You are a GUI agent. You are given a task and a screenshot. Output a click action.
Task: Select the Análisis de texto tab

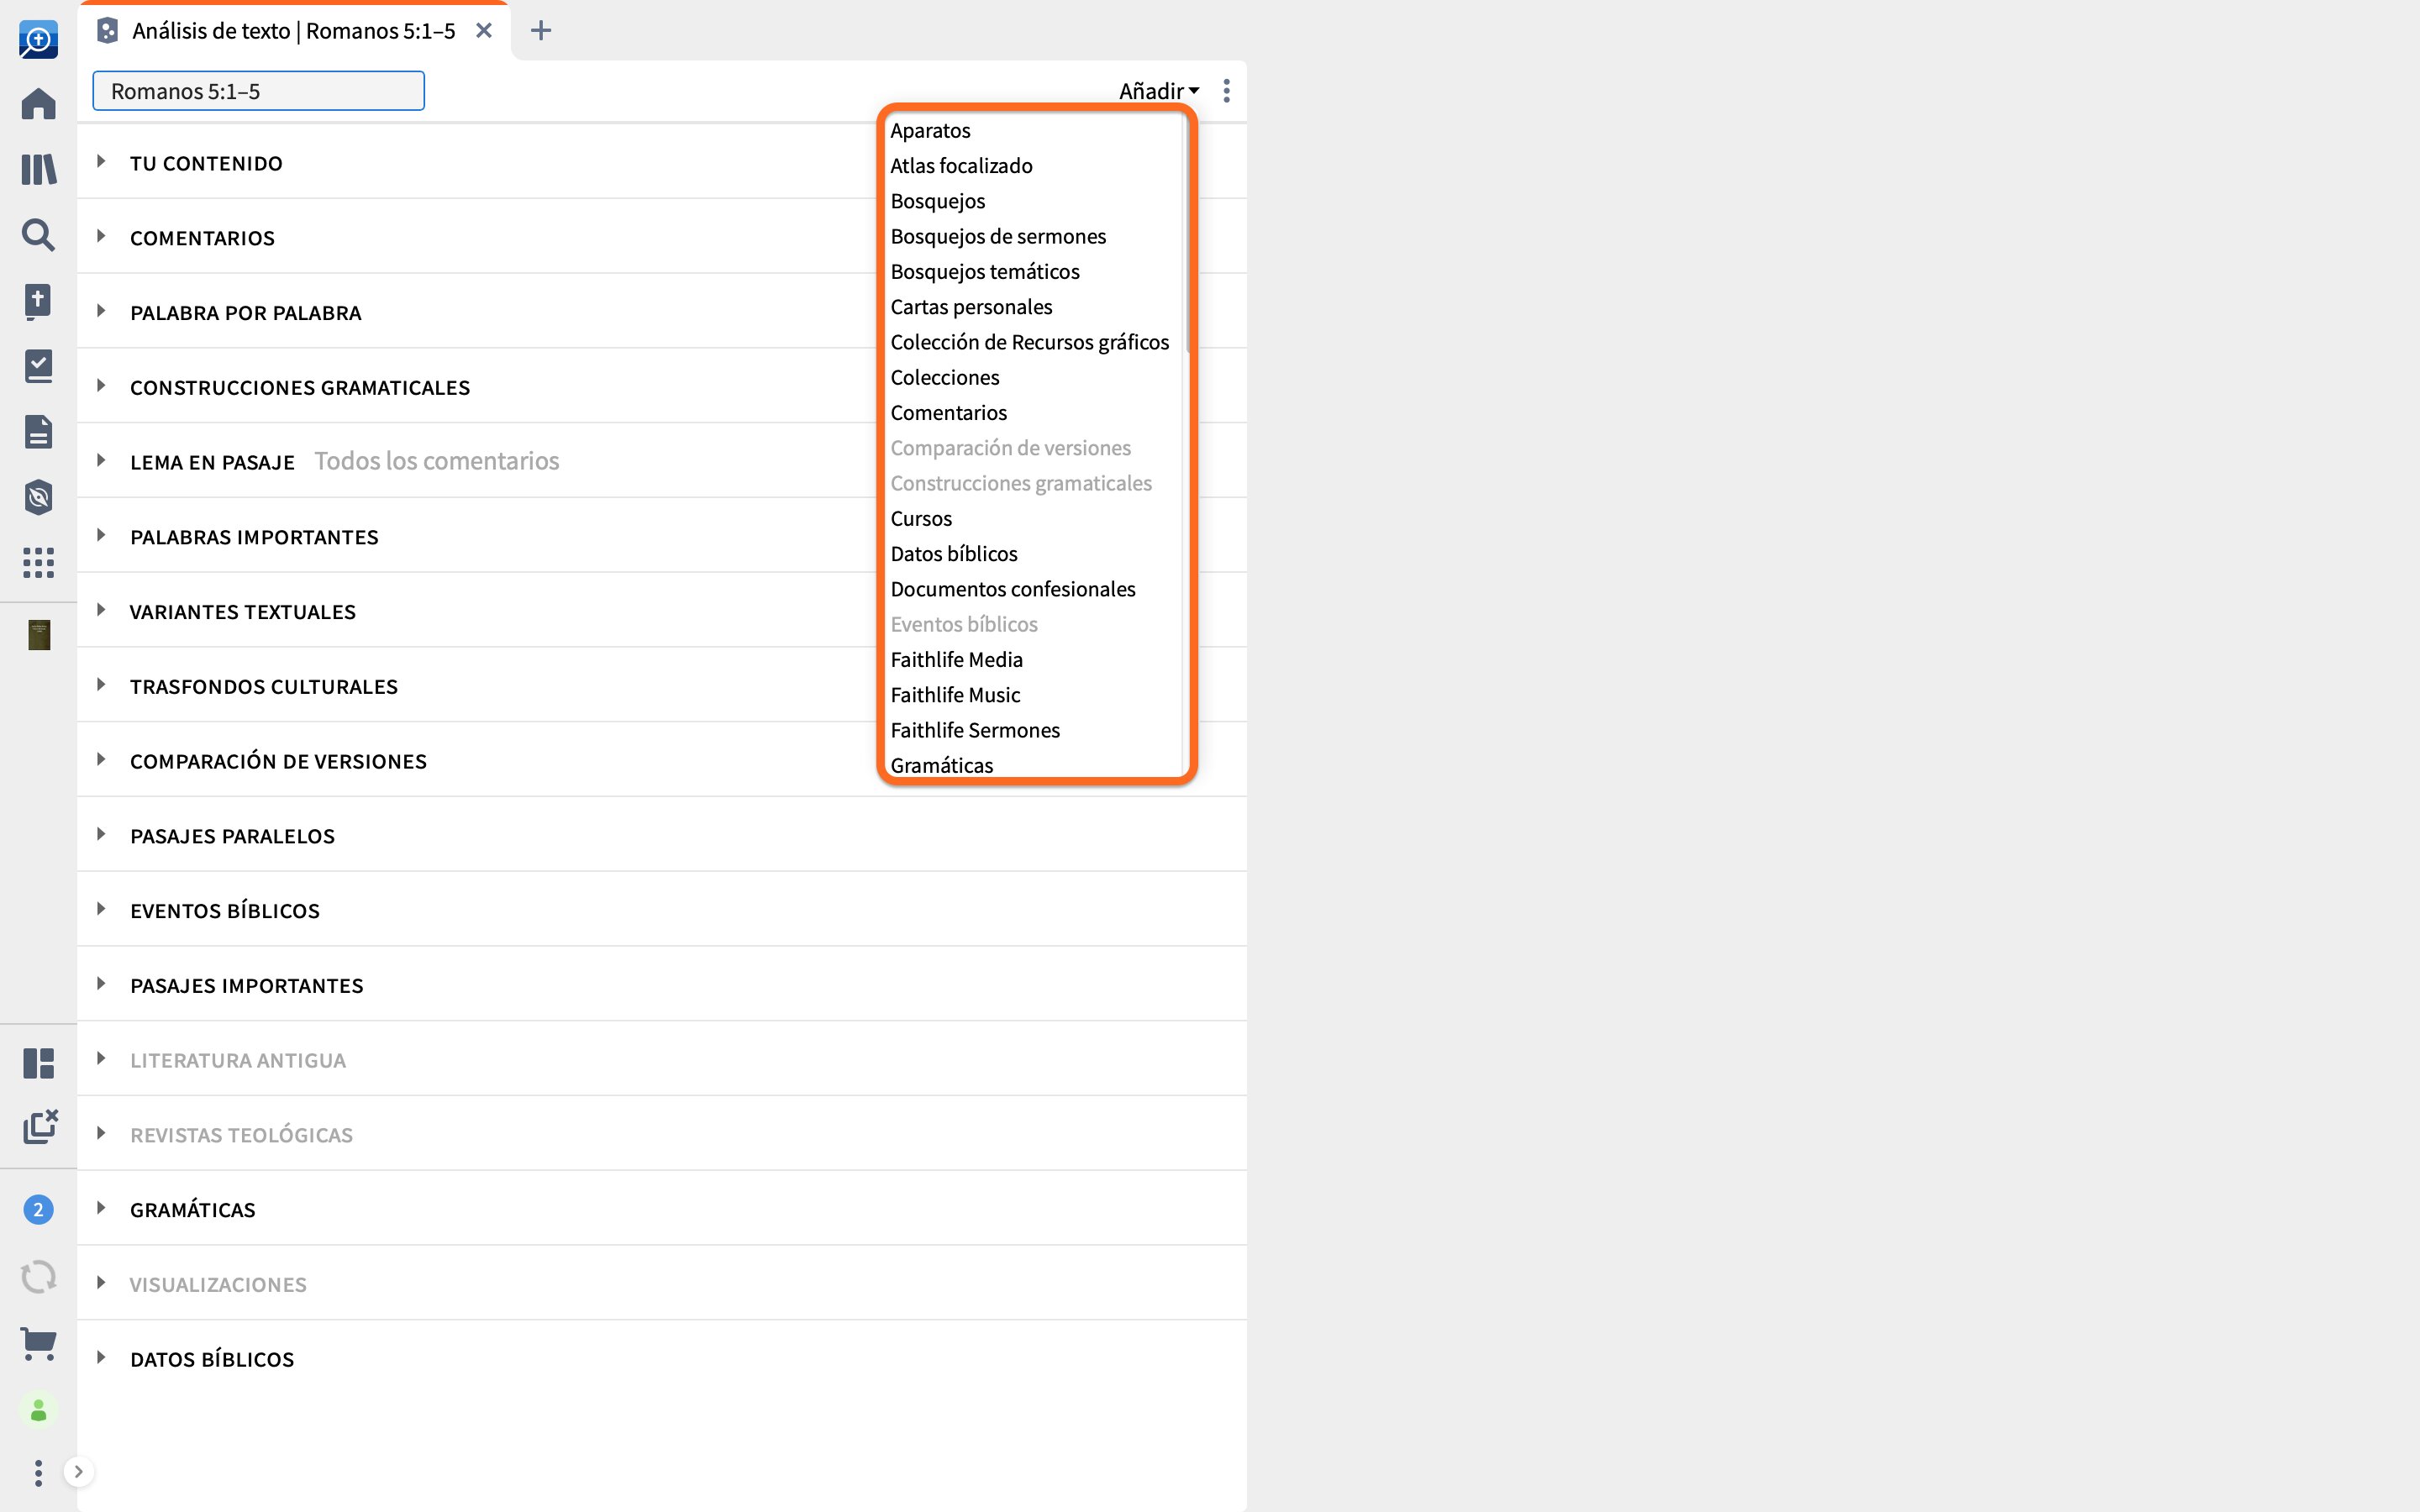(x=294, y=31)
